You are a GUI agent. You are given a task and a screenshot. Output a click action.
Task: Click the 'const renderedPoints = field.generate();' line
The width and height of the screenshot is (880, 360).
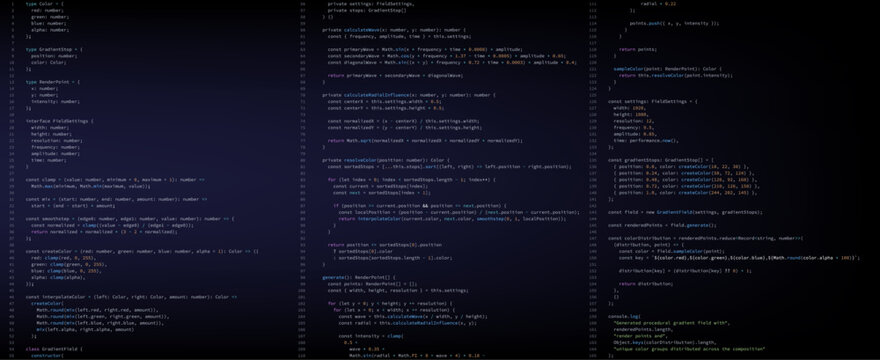pyautogui.click(x=662, y=225)
